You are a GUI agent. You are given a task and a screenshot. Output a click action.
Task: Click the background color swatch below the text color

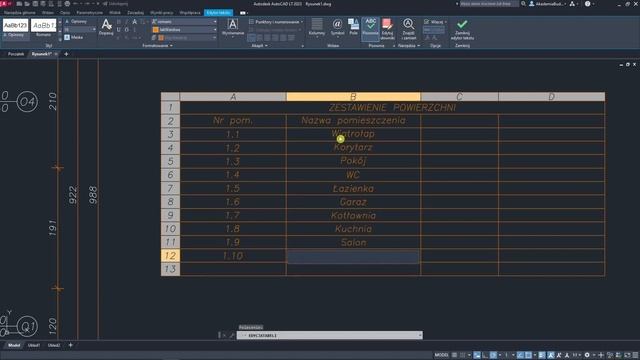161,38
